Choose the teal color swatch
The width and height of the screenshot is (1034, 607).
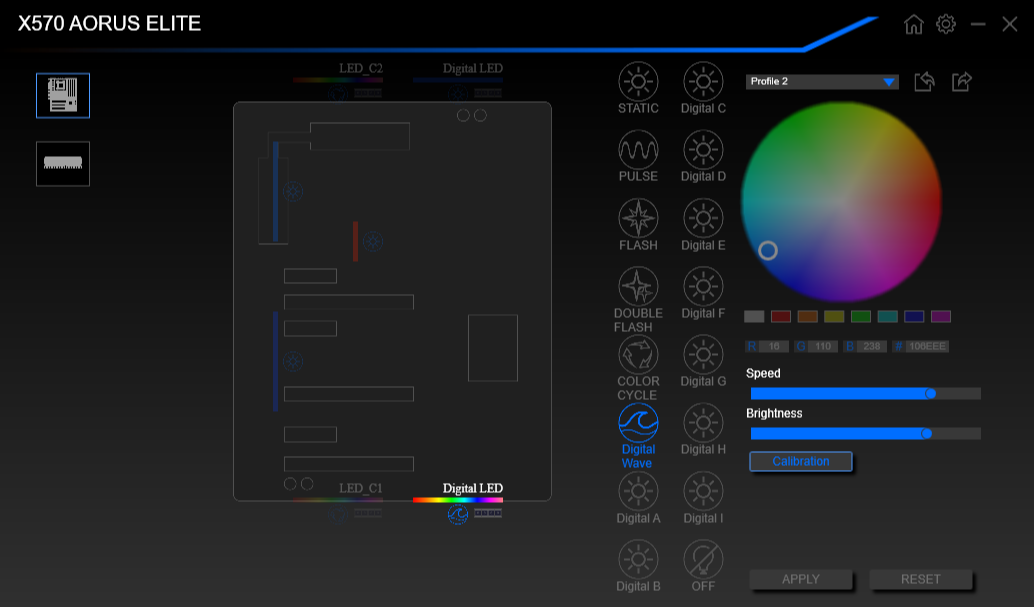pyautogui.click(x=888, y=317)
